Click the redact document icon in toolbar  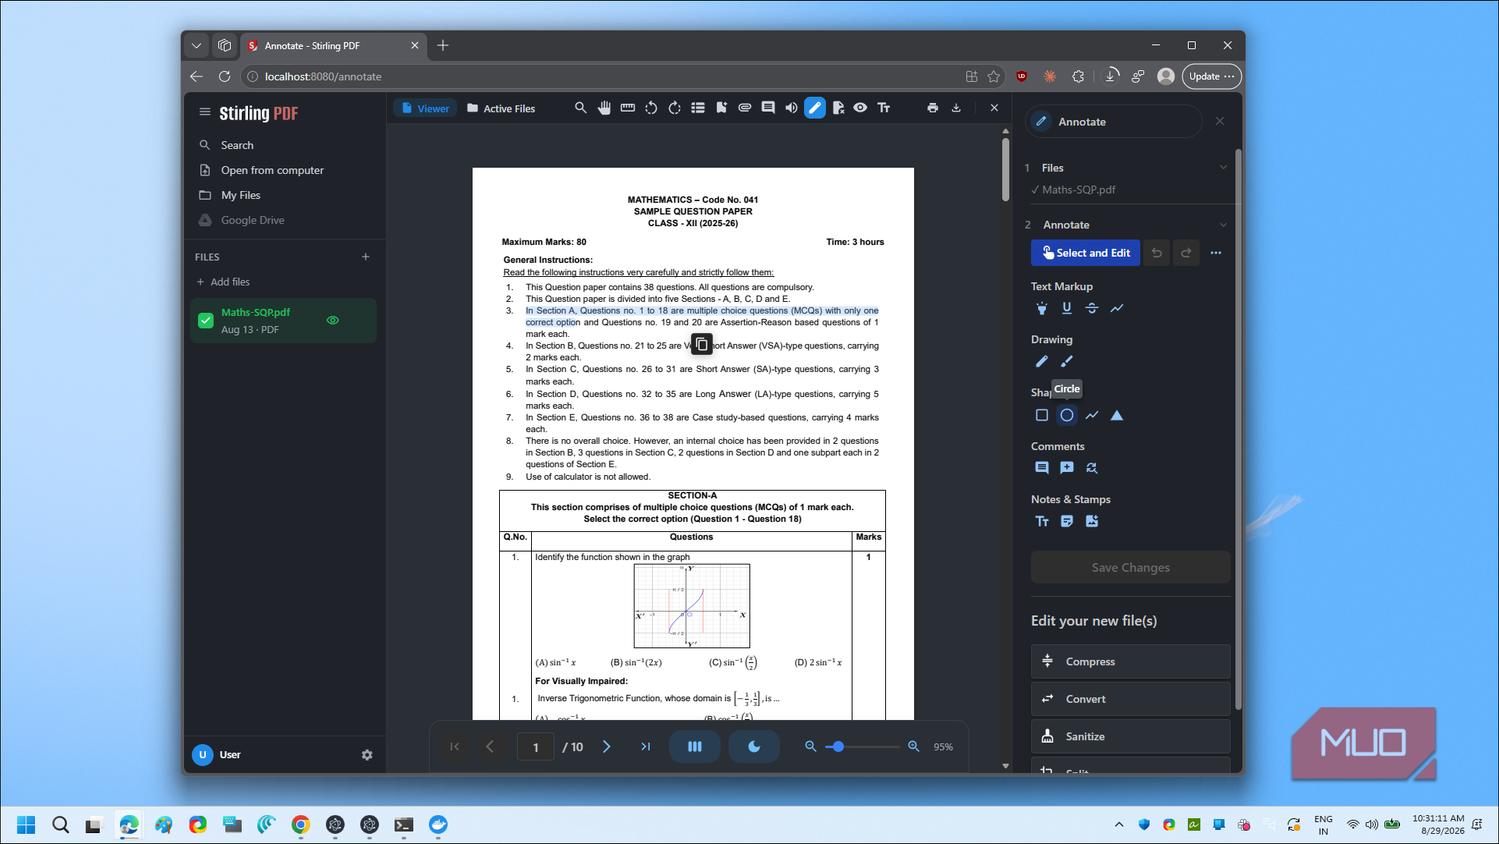[x=838, y=108]
